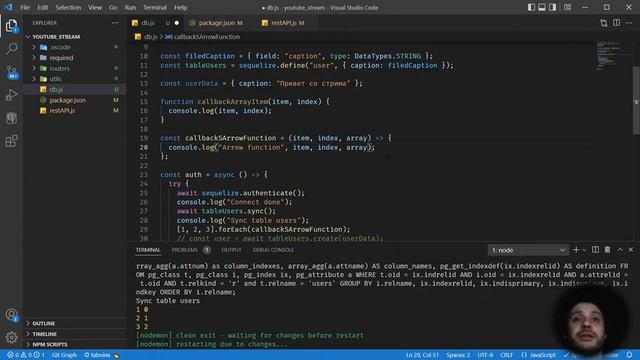Open Source Control view in activity bar
Viewport: 640px width, 360px height.
click(11, 72)
